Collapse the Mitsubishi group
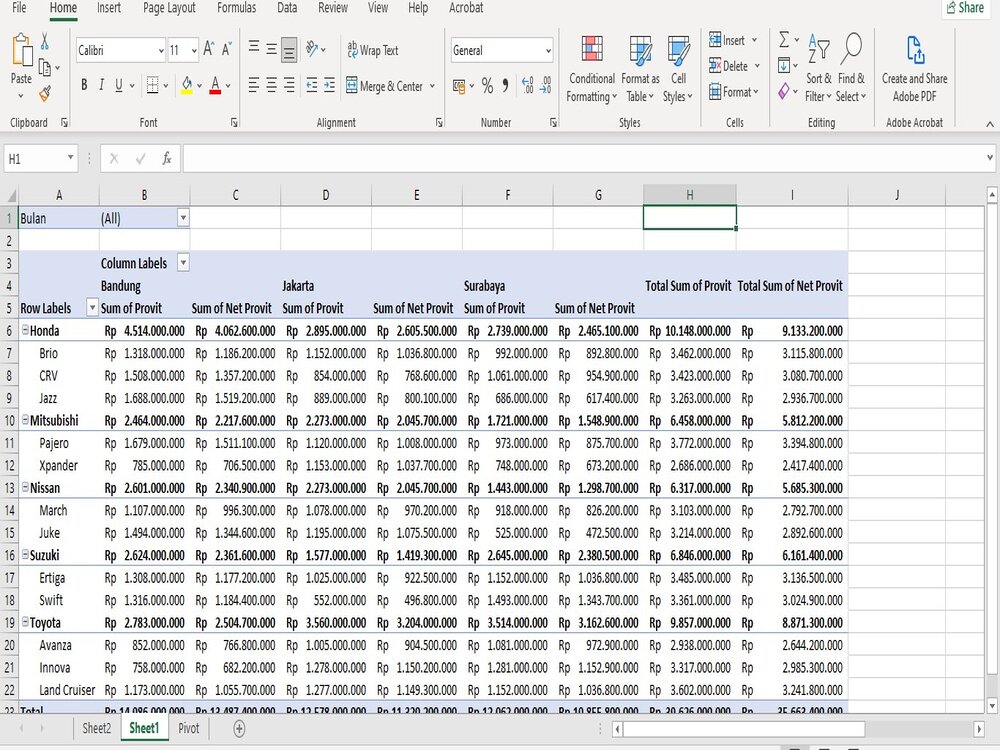The height and width of the screenshot is (750, 1000). tap(26, 420)
